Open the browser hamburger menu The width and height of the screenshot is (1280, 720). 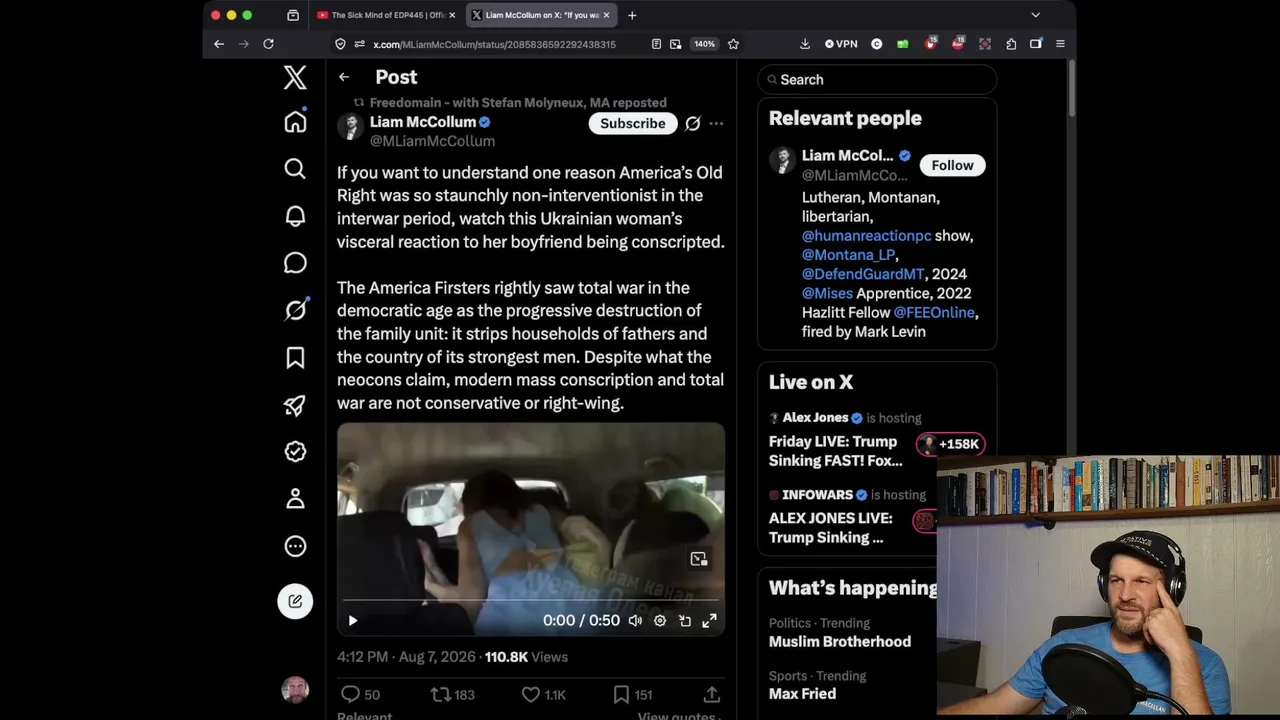point(1060,44)
